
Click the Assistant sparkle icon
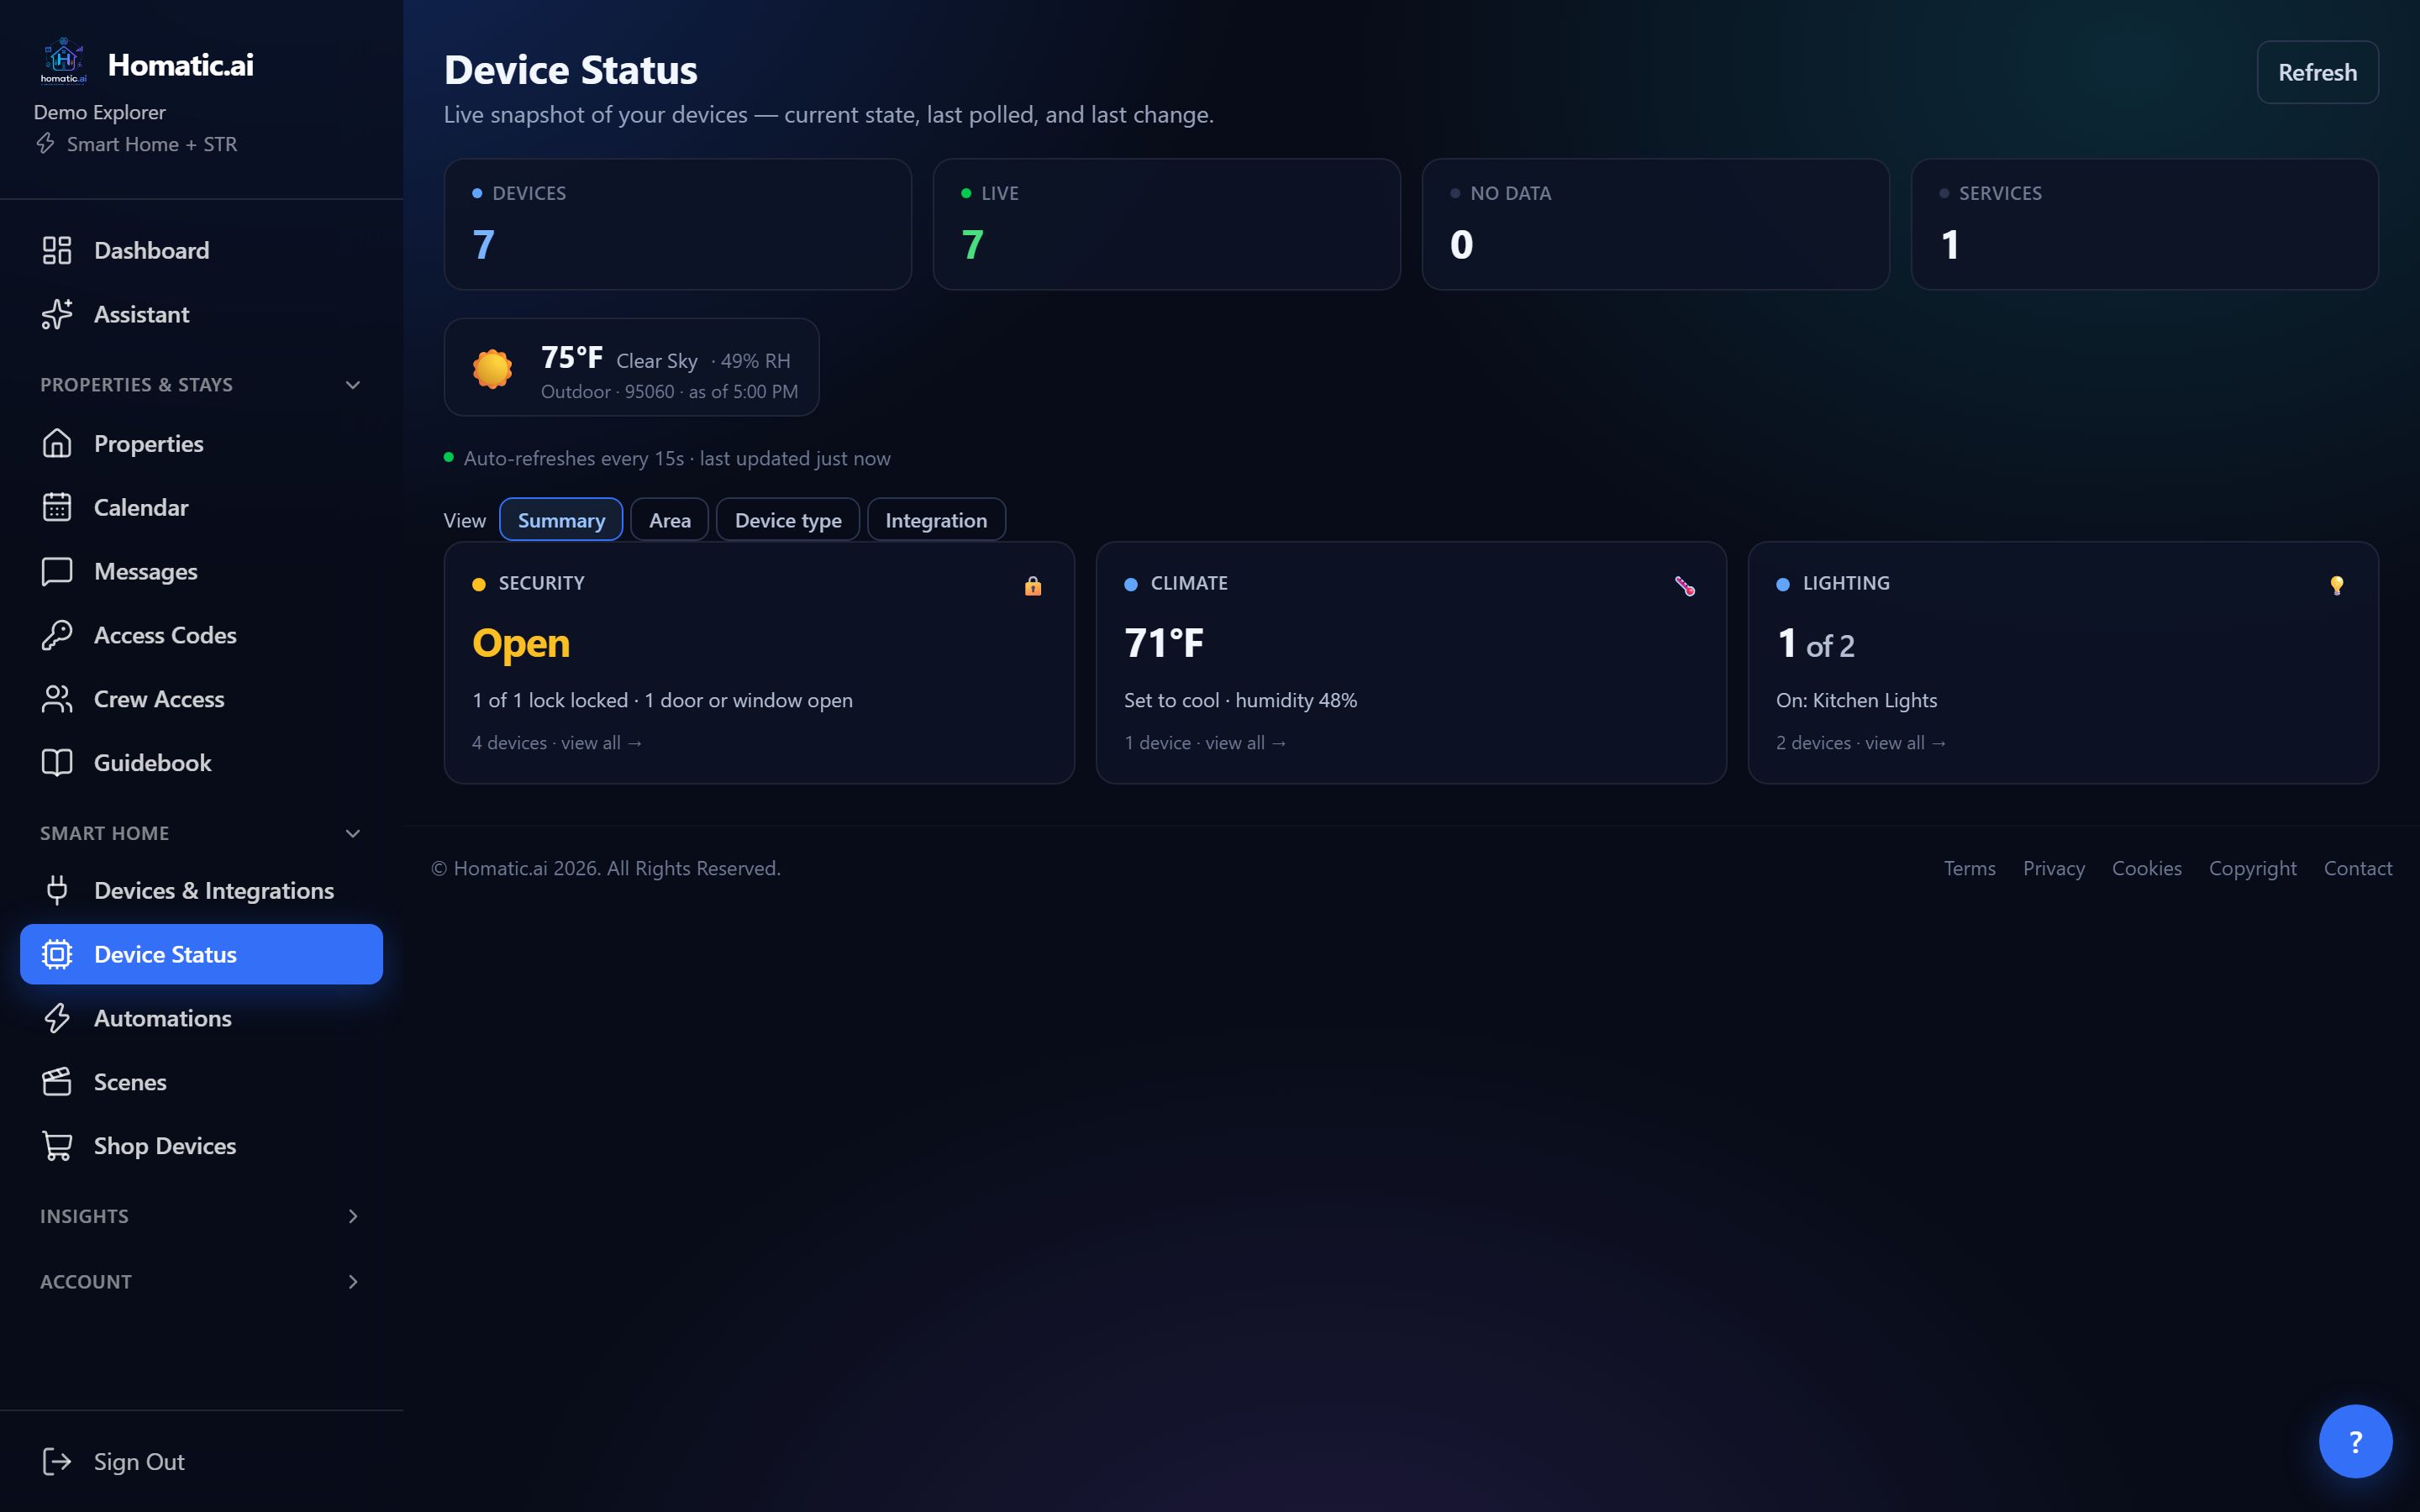(x=57, y=314)
